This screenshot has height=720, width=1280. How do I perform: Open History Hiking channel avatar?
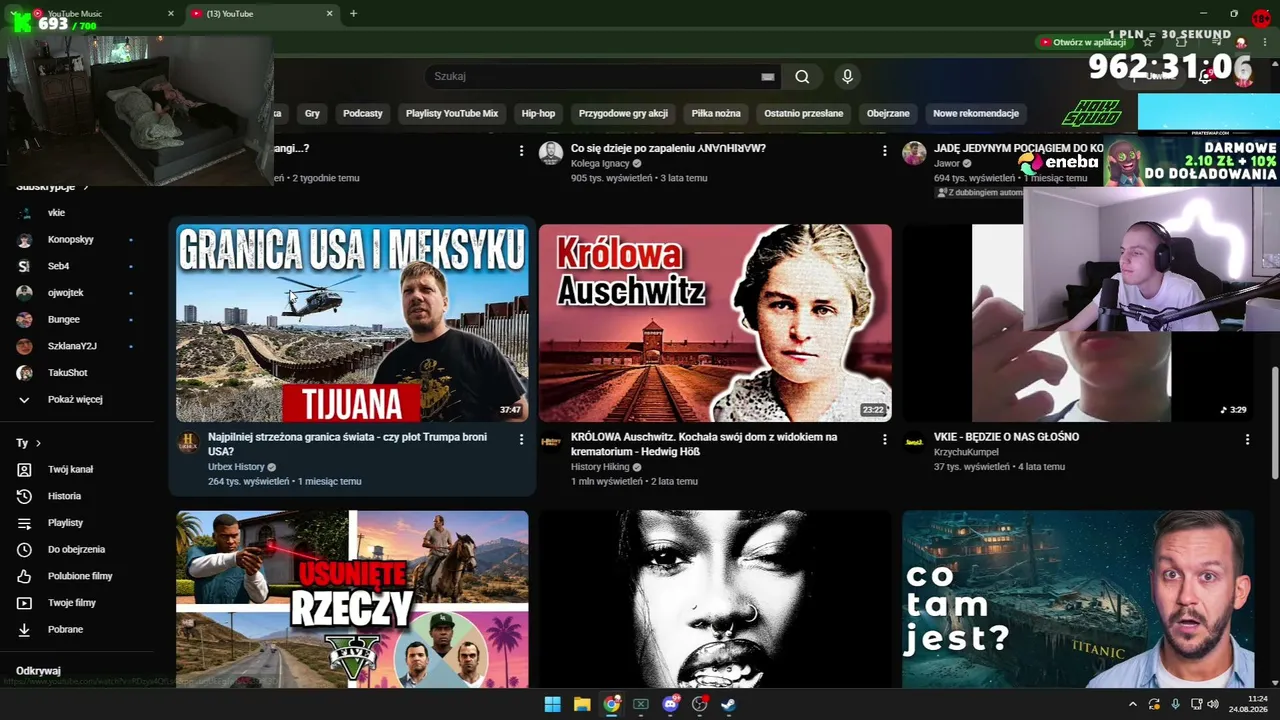pyautogui.click(x=551, y=443)
